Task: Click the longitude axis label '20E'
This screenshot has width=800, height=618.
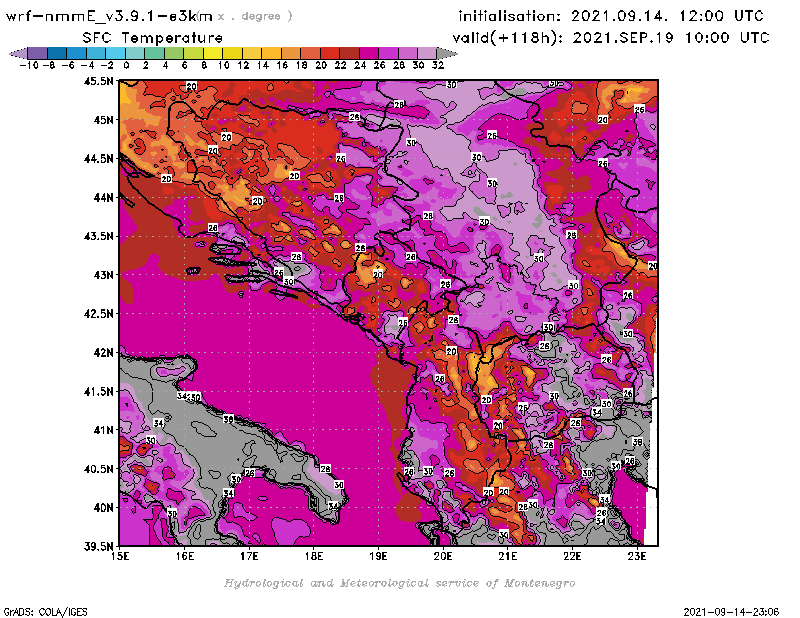Action: [x=443, y=556]
